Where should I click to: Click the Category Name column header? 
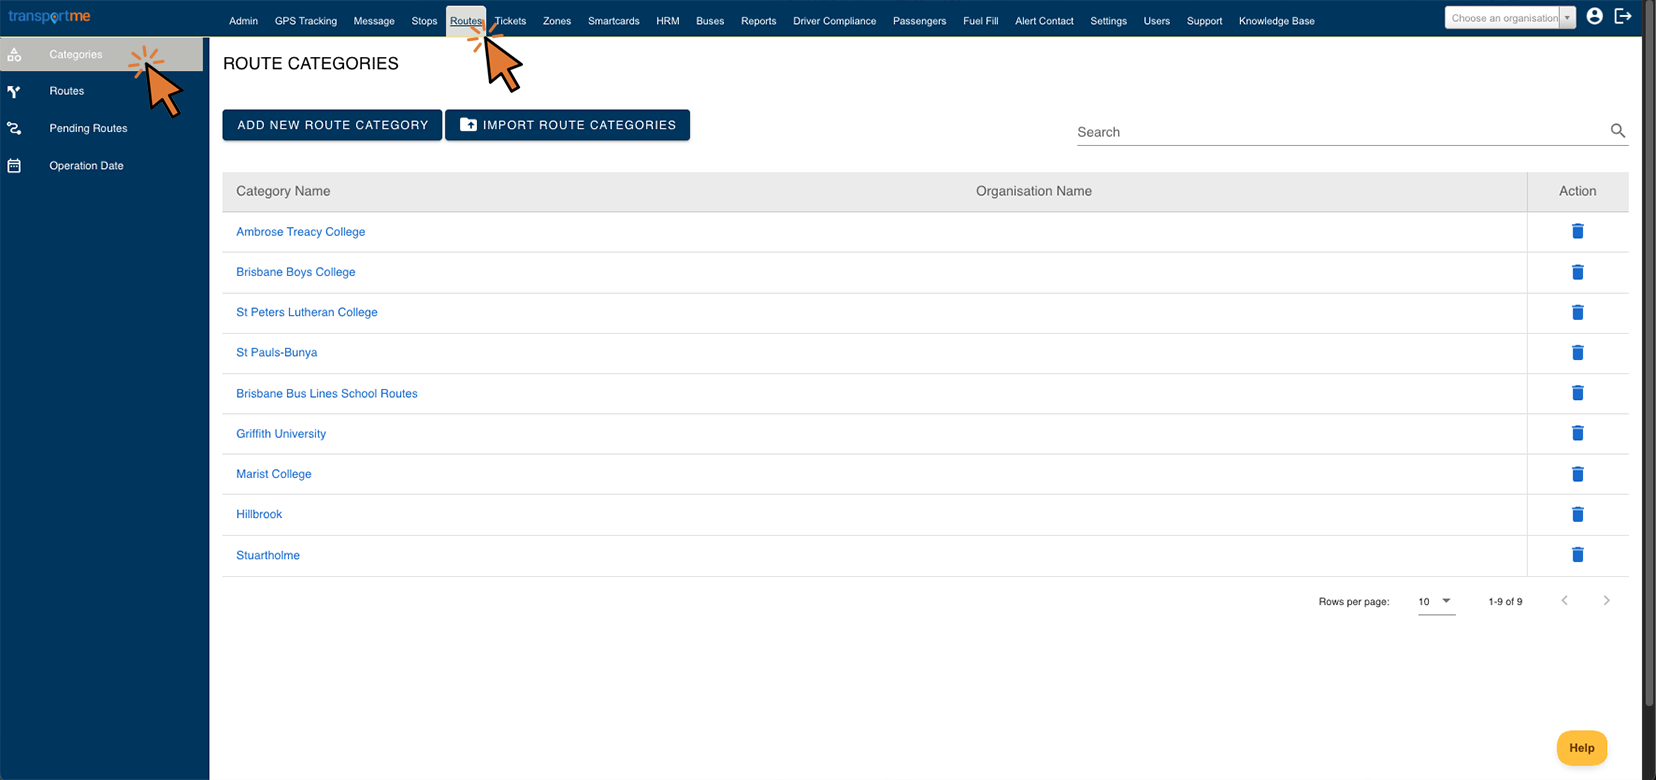[x=283, y=191]
